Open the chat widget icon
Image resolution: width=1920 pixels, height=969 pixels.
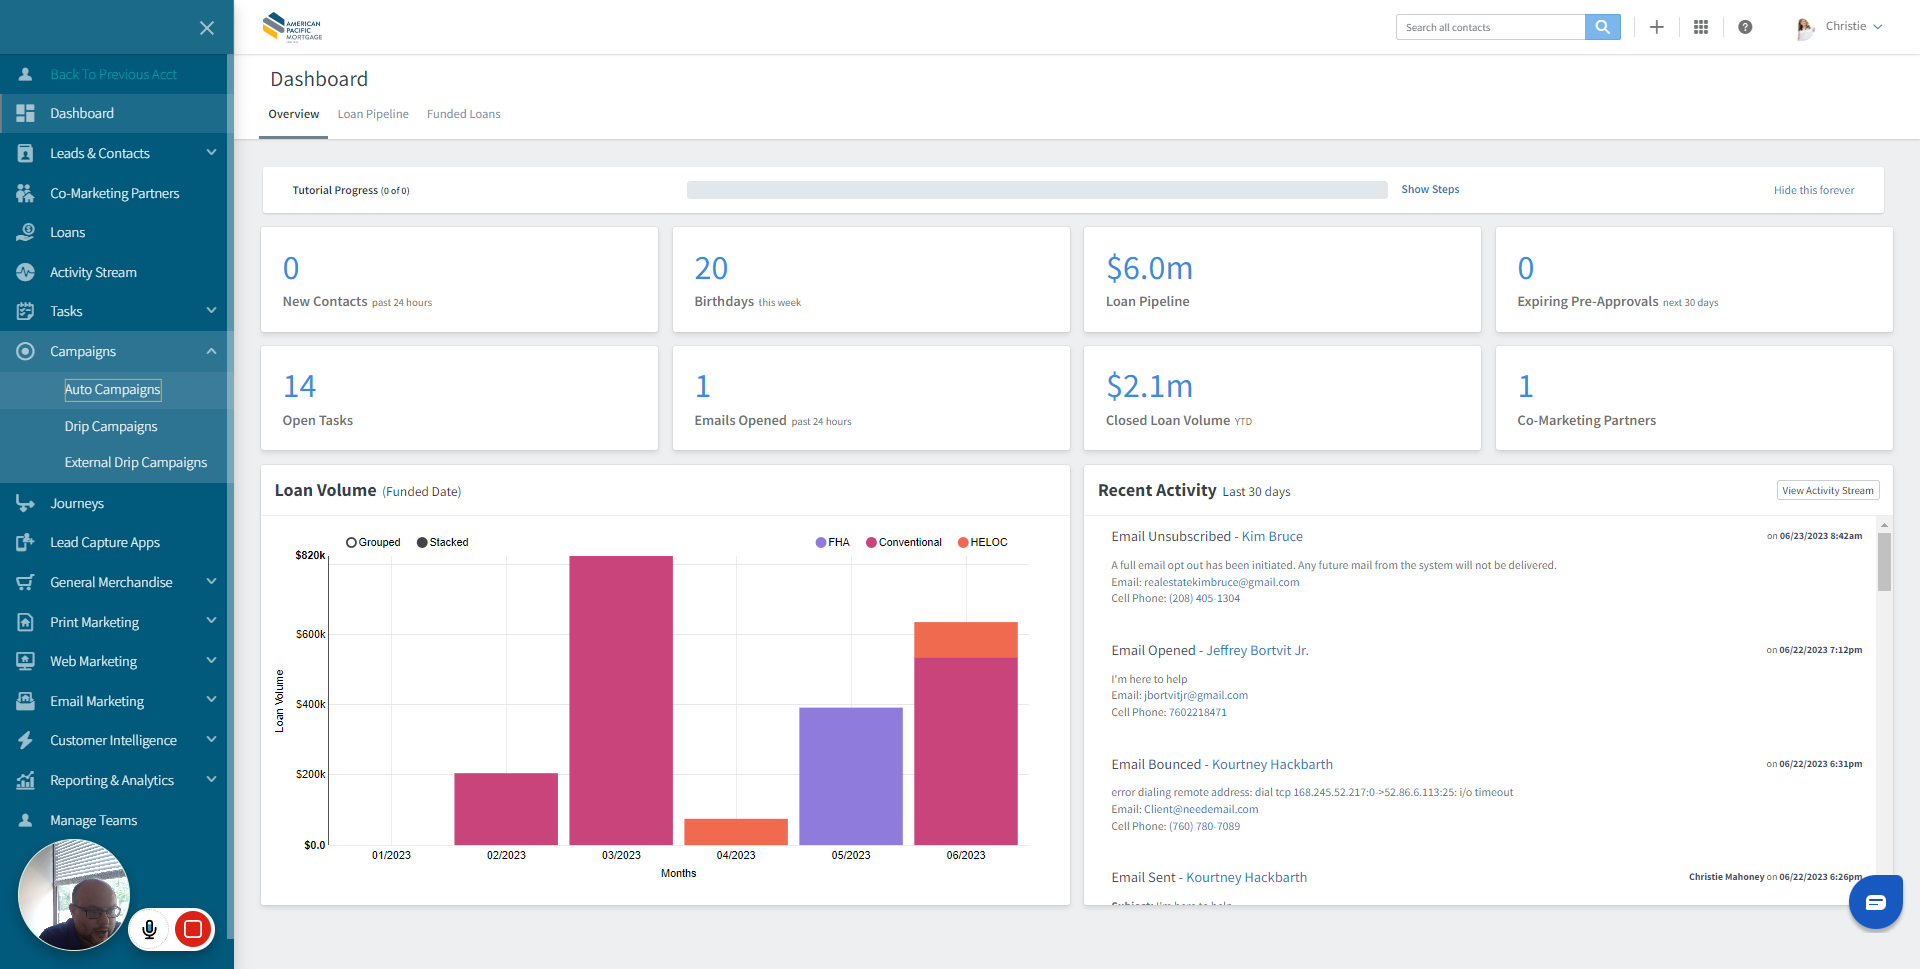(1876, 902)
